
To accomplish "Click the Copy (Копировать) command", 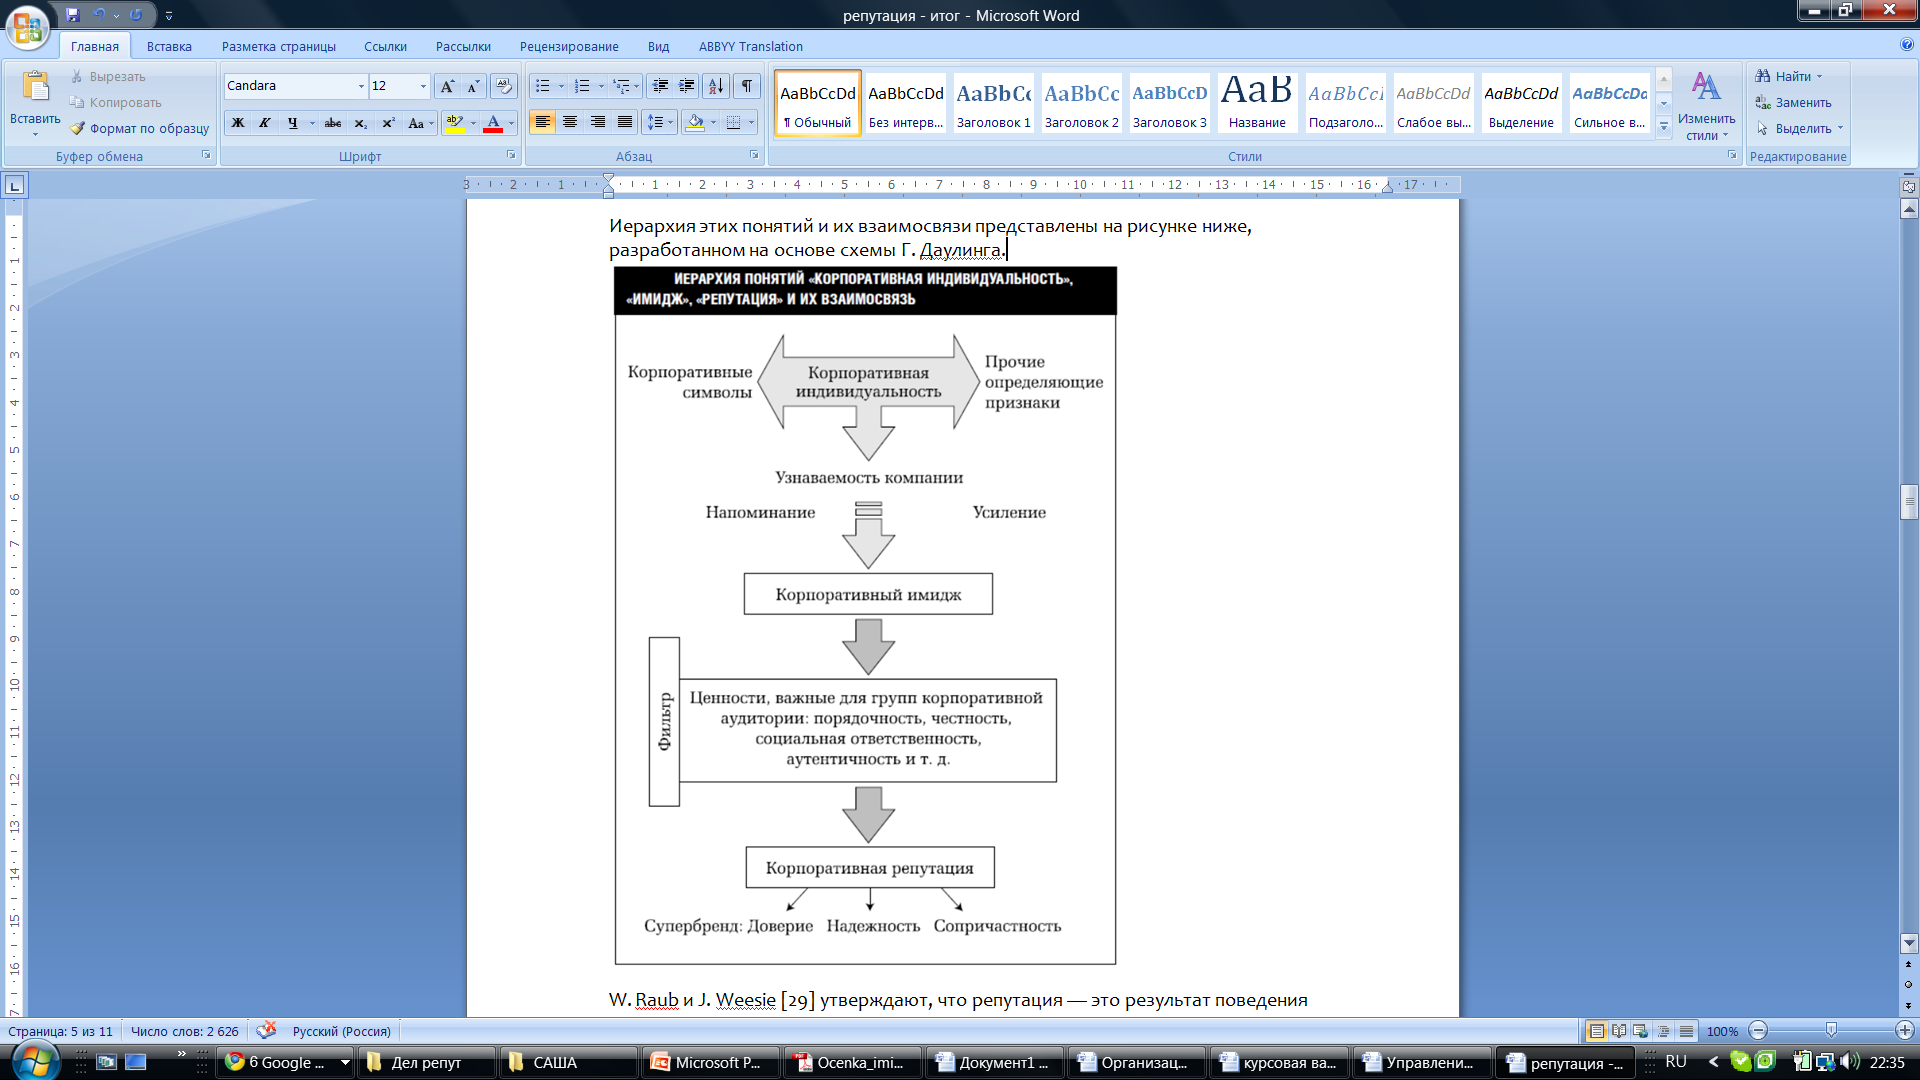I will click(x=115, y=102).
